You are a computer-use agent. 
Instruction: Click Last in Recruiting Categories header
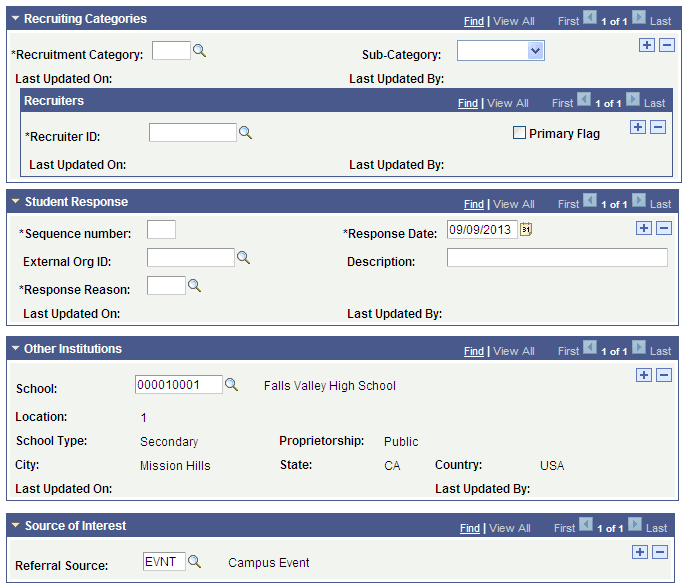click(x=660, y=21)
